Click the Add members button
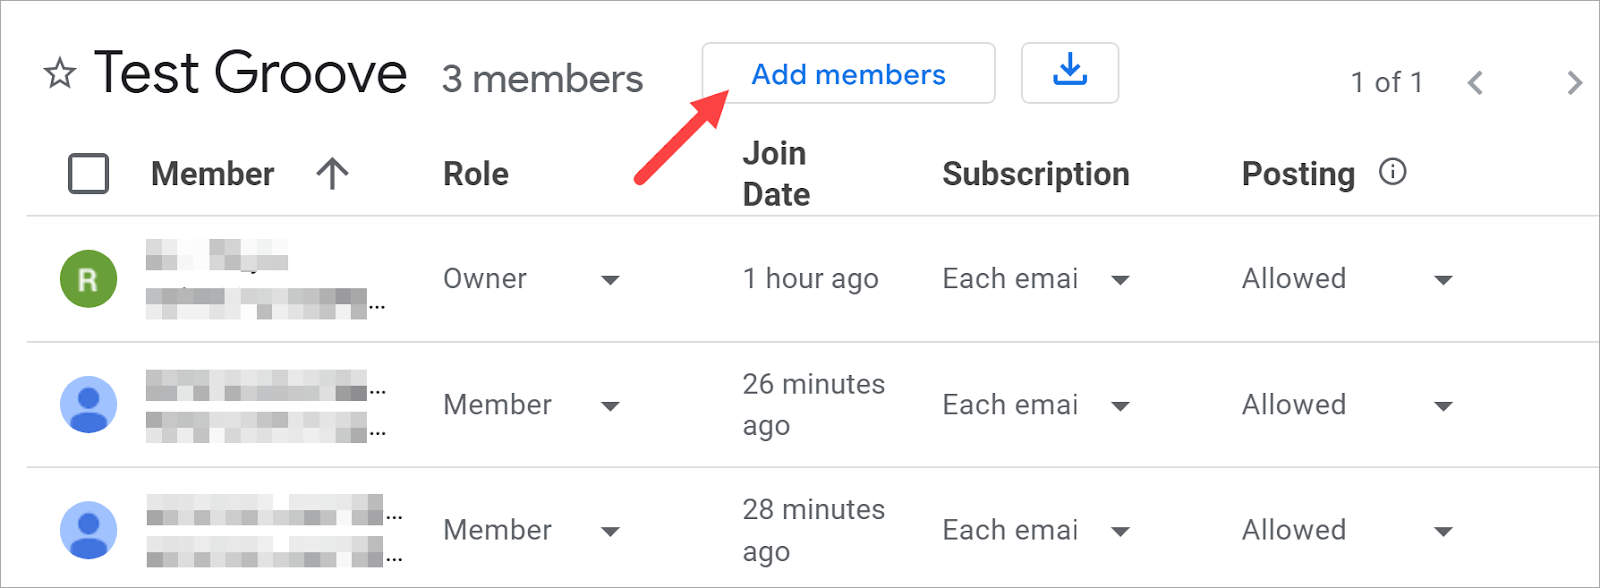1600x588 pixels. [x=848, y=73]
